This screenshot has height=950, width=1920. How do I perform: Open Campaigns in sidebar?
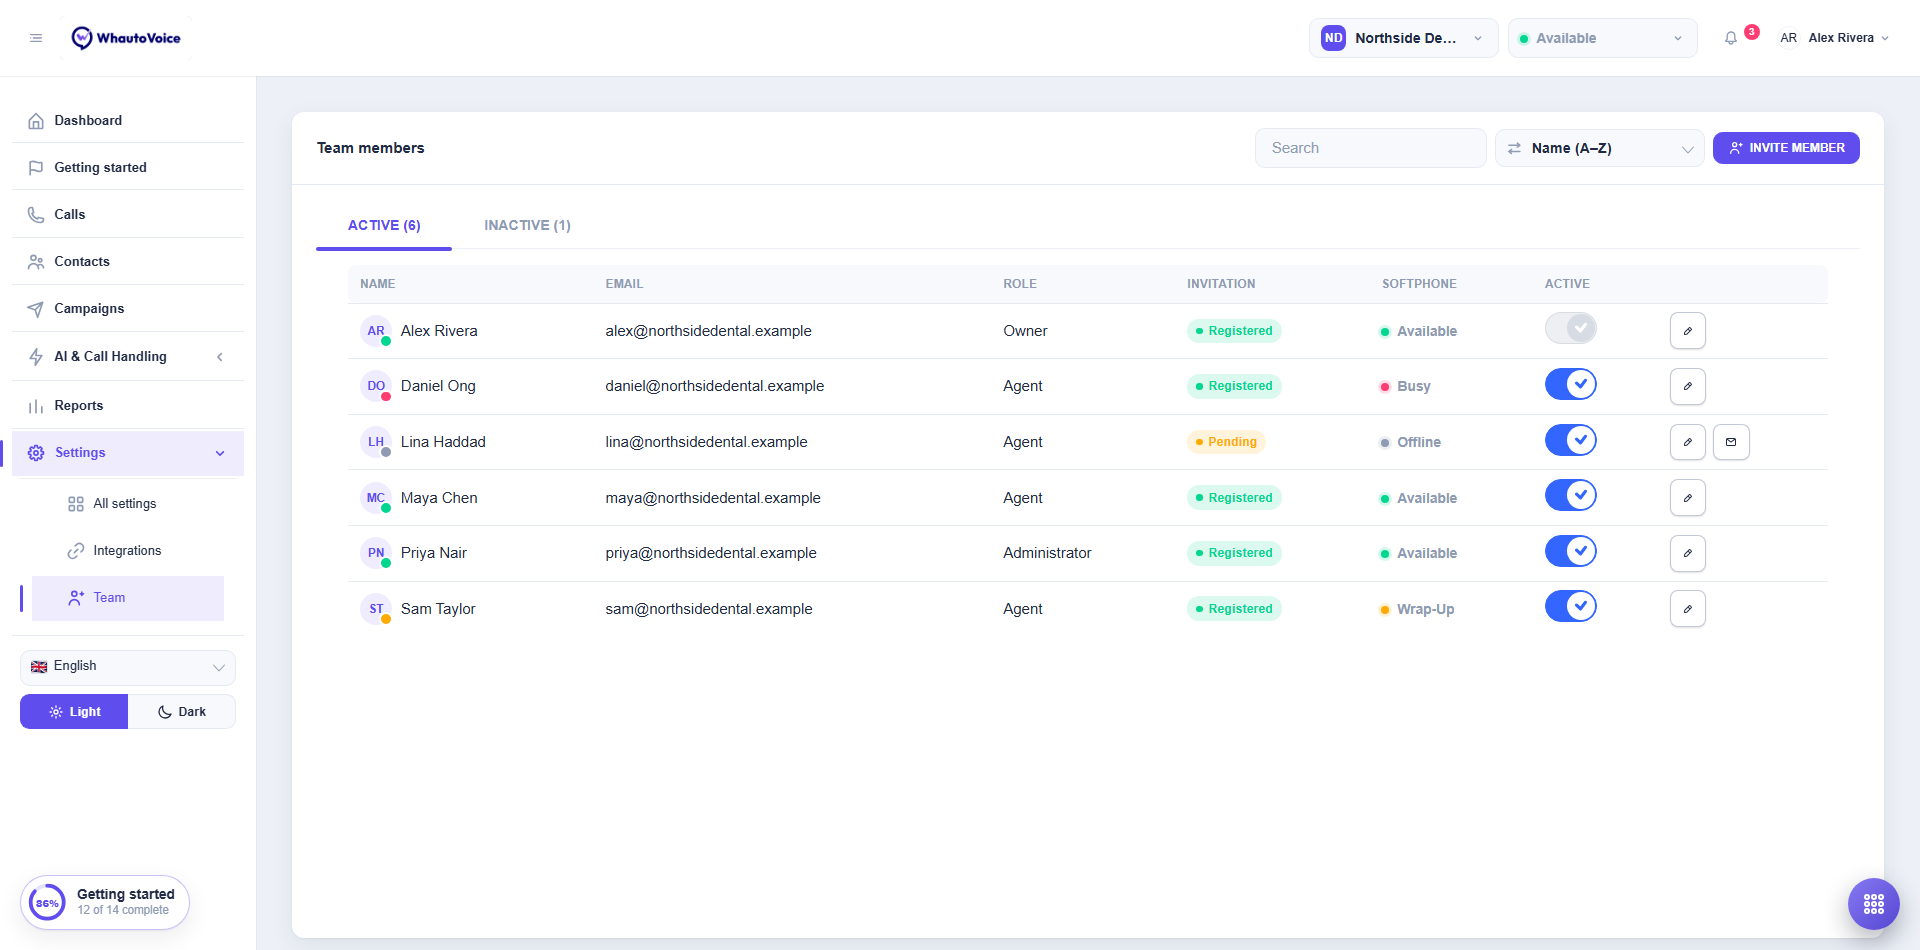pos(128,308)
